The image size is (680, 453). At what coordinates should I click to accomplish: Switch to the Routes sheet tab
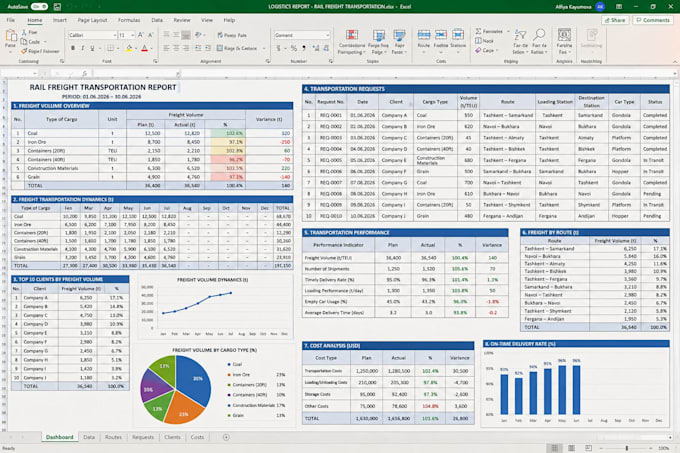click(x=113, y=437)
